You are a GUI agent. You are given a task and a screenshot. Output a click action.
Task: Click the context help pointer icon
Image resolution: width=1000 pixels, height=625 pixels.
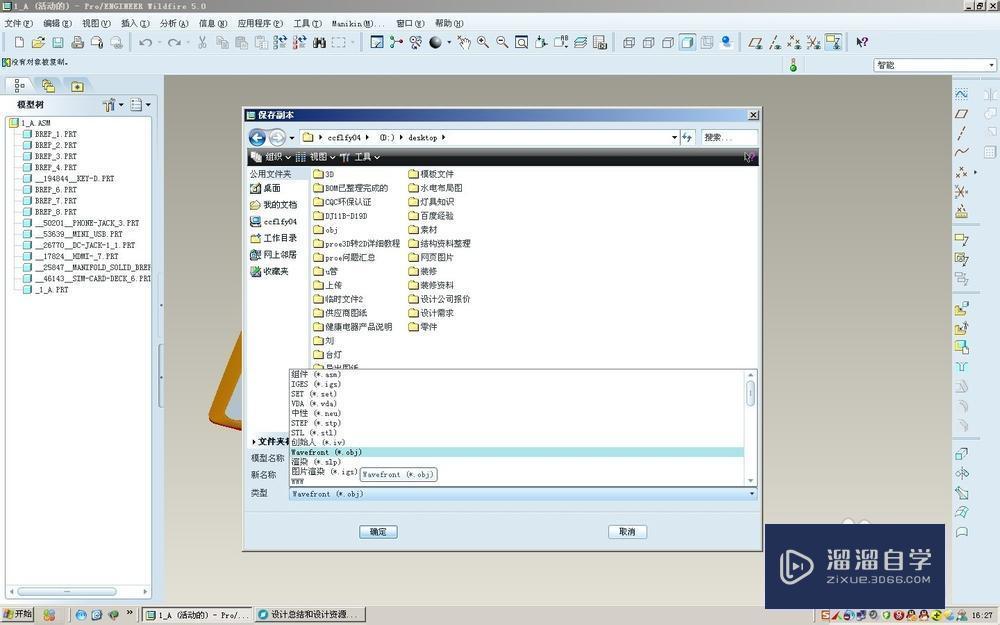[x=862, y=42]
